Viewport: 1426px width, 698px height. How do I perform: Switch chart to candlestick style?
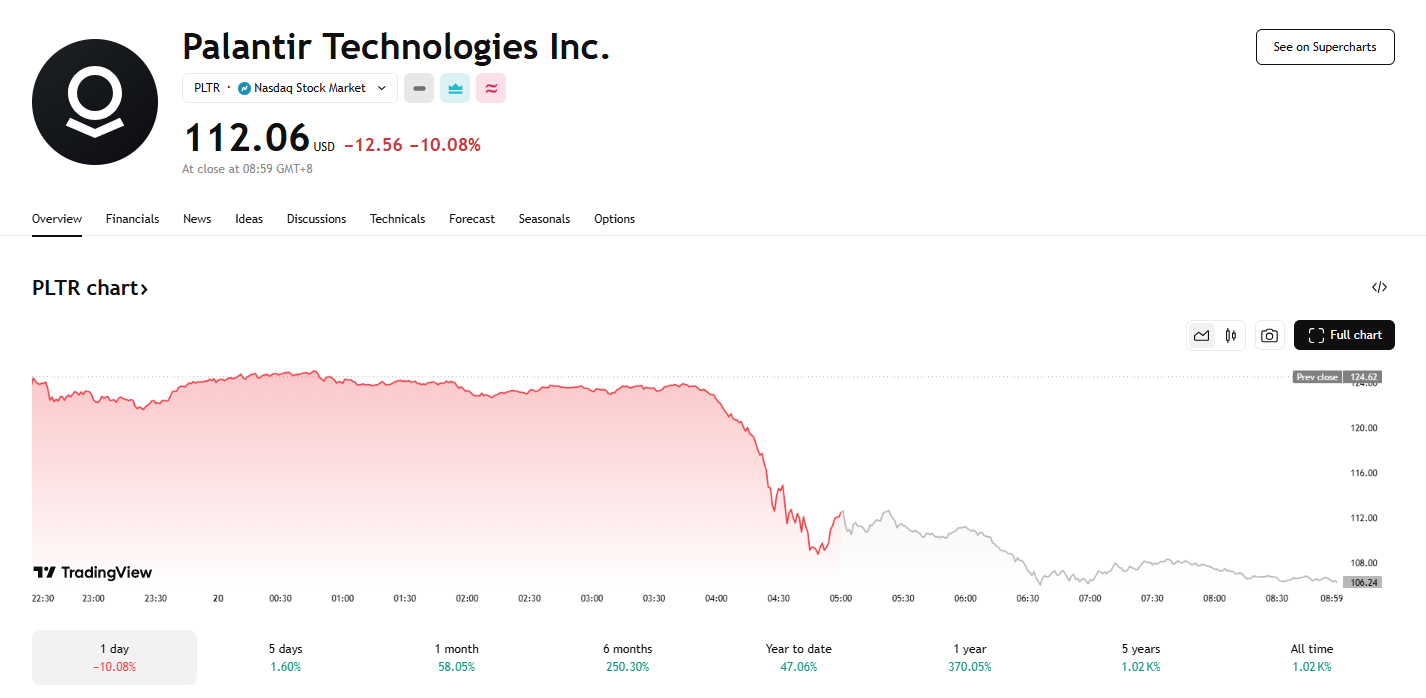point(1231,336)
